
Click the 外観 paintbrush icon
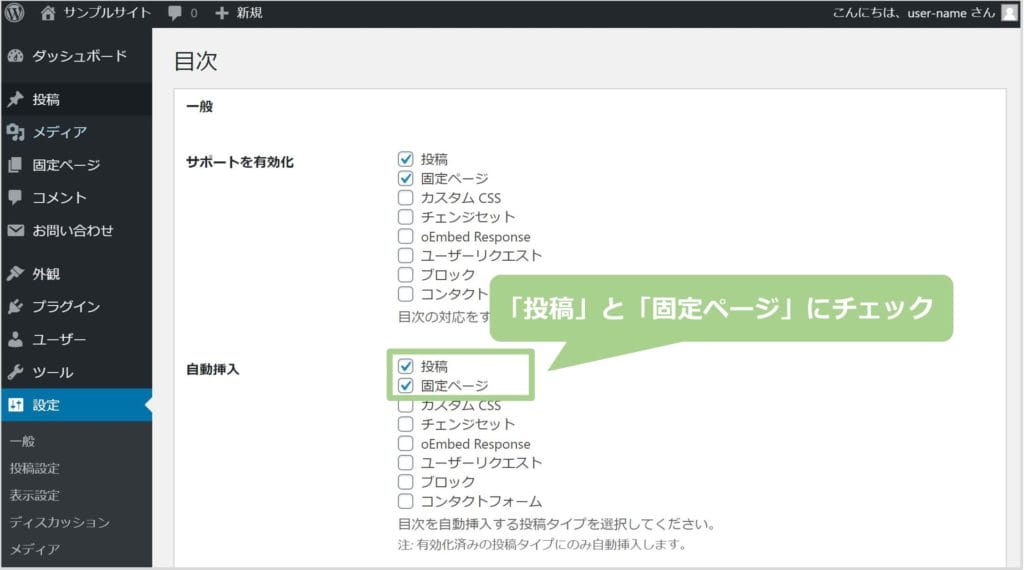pyautogui.click(x=15, y=274)
